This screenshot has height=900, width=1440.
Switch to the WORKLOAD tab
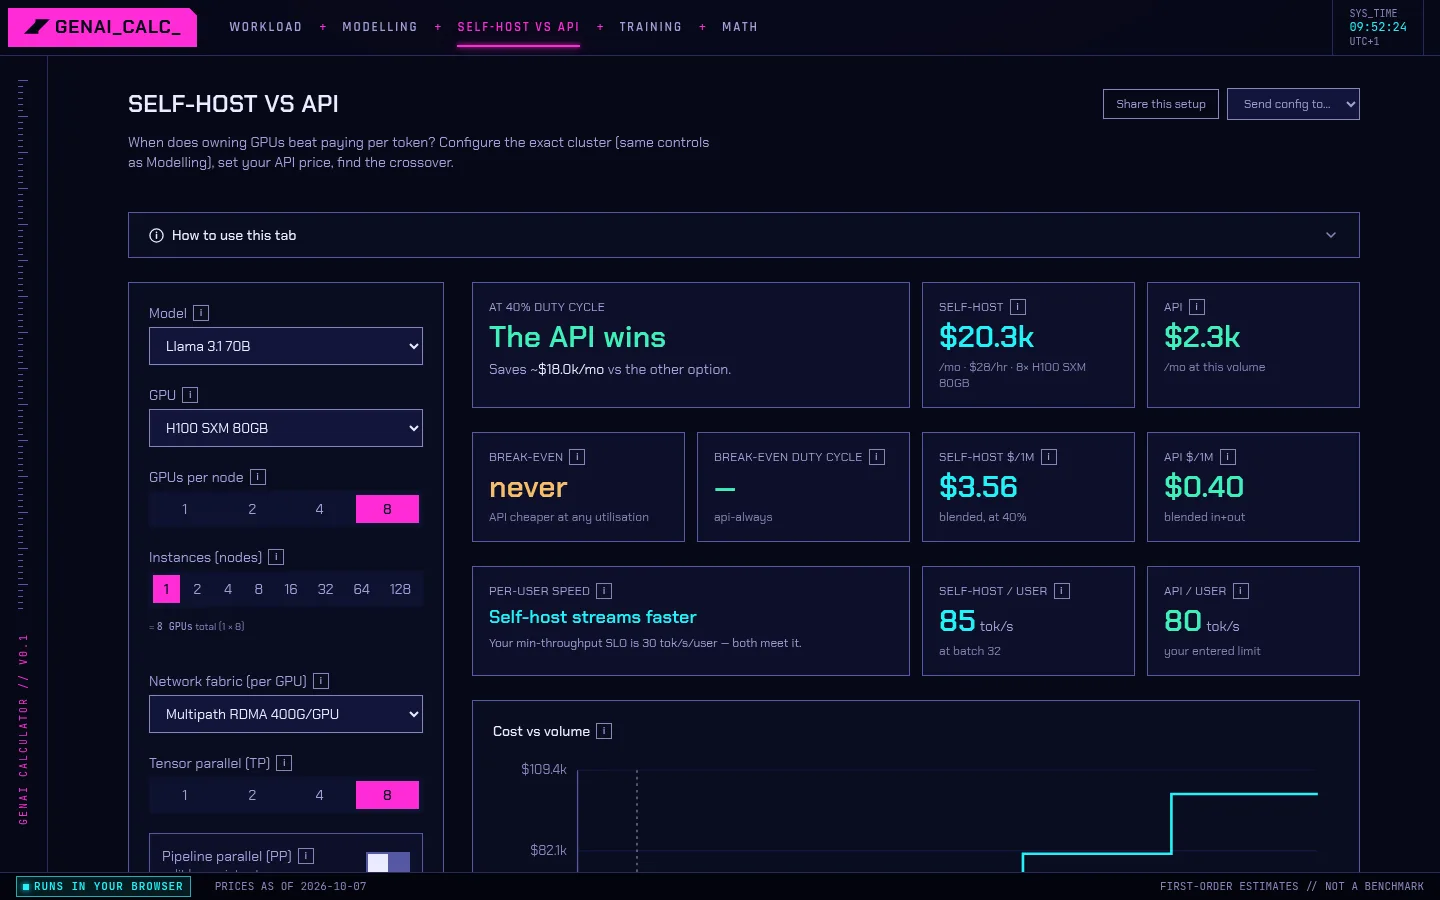[x=266, y=27]
